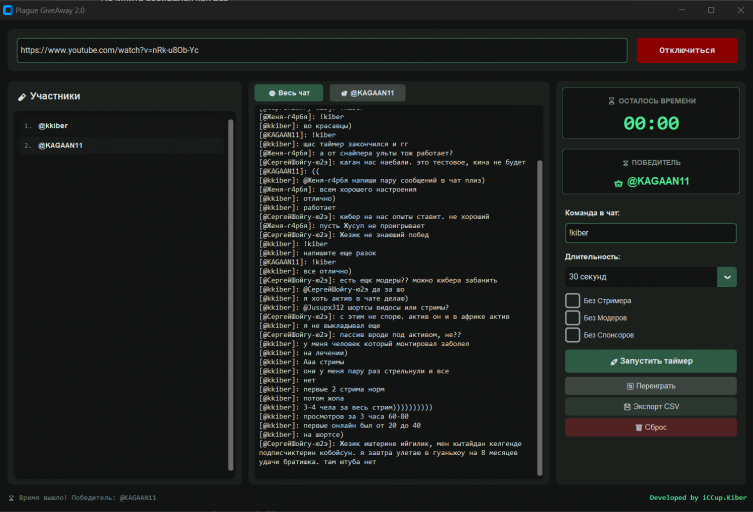Click the red Сброс button

[x=651, y=427]
